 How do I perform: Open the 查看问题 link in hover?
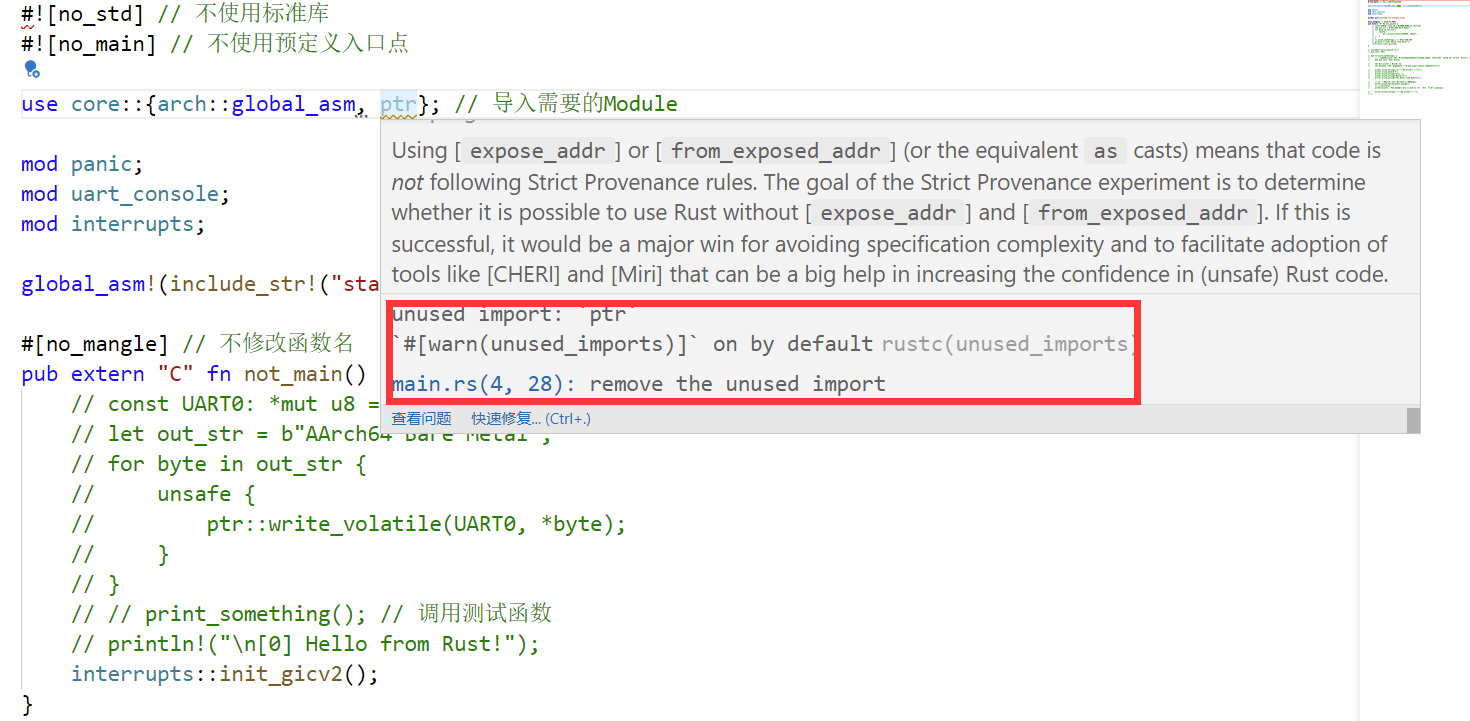click(x=421, y=419)
